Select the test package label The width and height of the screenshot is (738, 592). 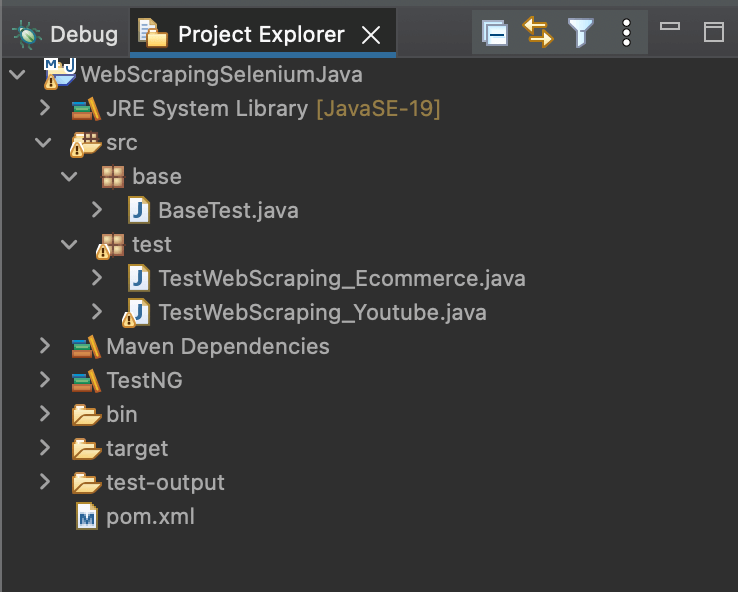pyautogui.click(x=152, y=244)
